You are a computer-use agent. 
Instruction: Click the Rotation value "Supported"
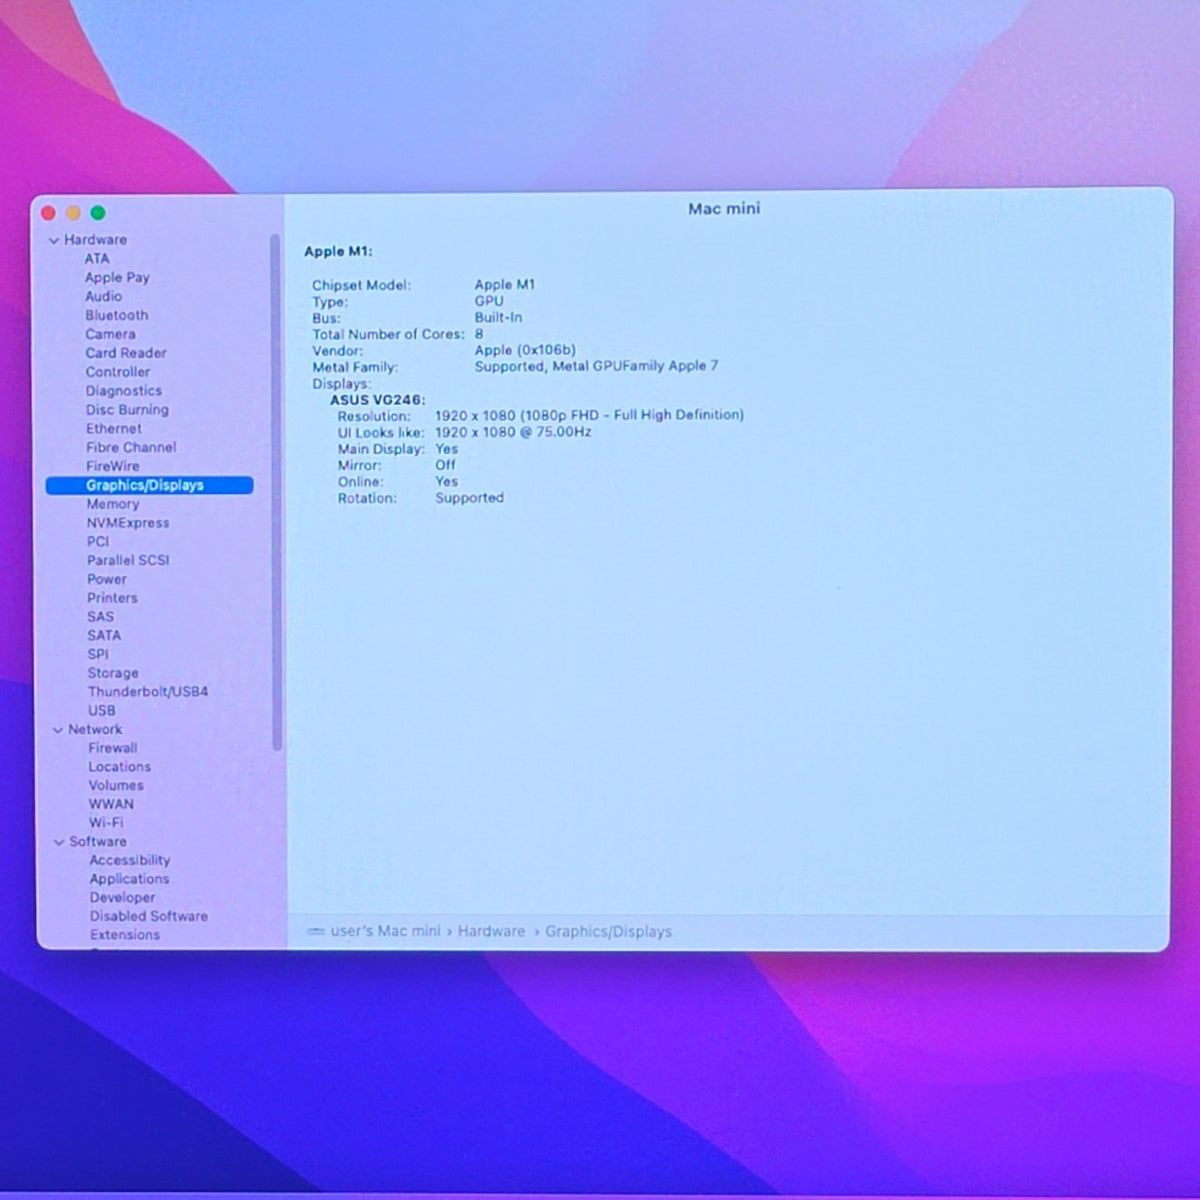(x=469, y=498)
